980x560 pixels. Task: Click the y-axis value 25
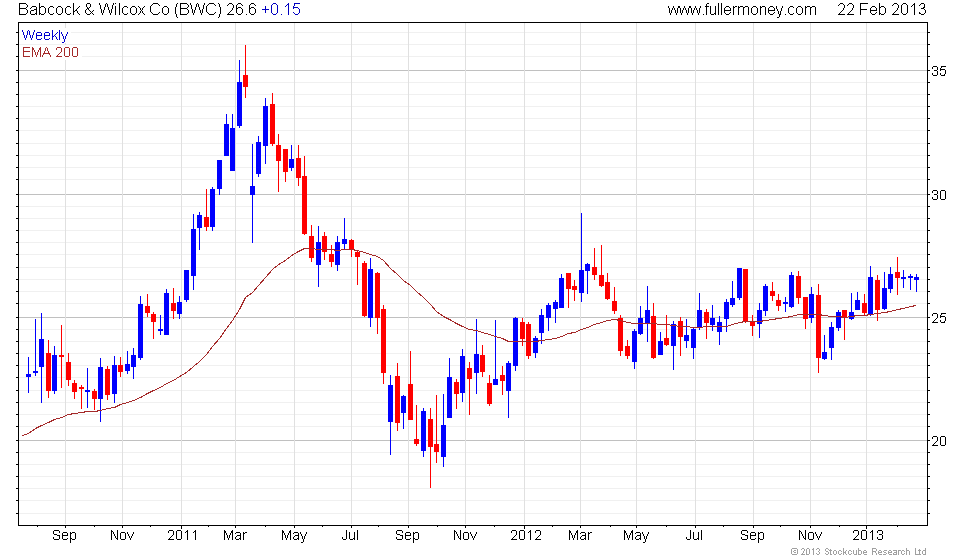click(939, 318)
